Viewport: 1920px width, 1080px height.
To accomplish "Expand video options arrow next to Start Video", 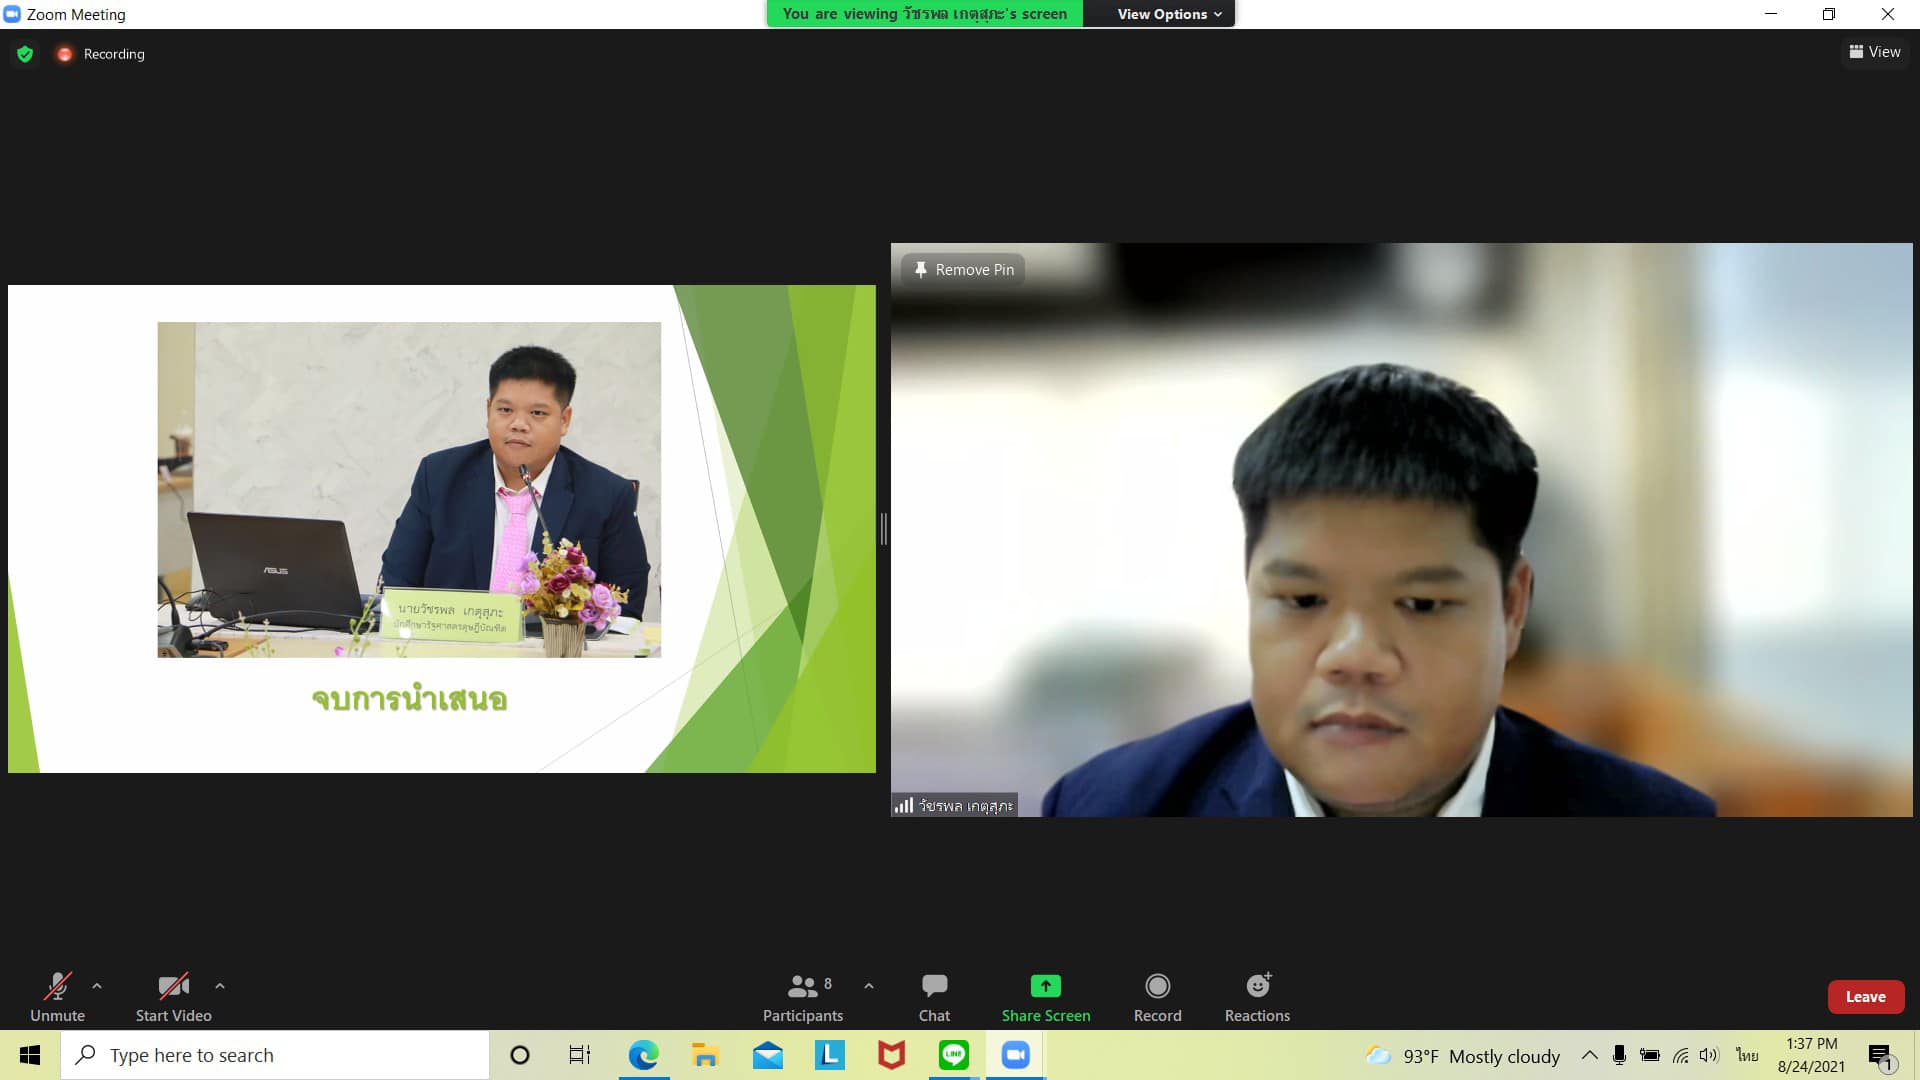I will [220, 986].
